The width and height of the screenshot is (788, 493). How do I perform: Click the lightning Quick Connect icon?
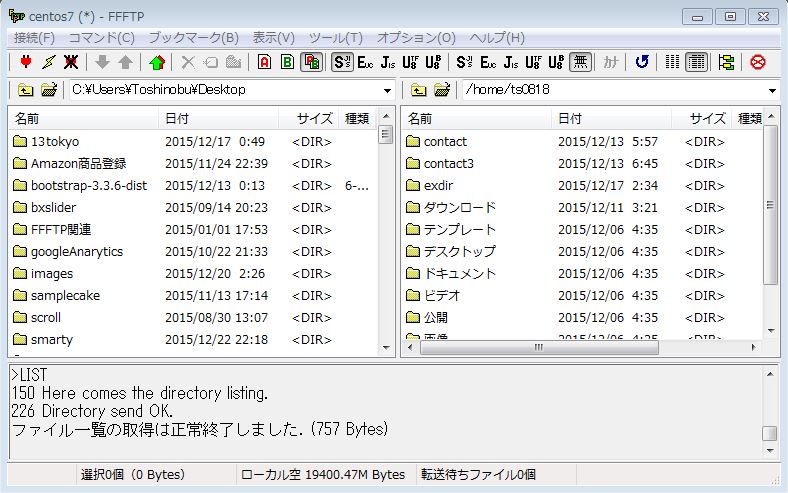click(x=48, y=62)
